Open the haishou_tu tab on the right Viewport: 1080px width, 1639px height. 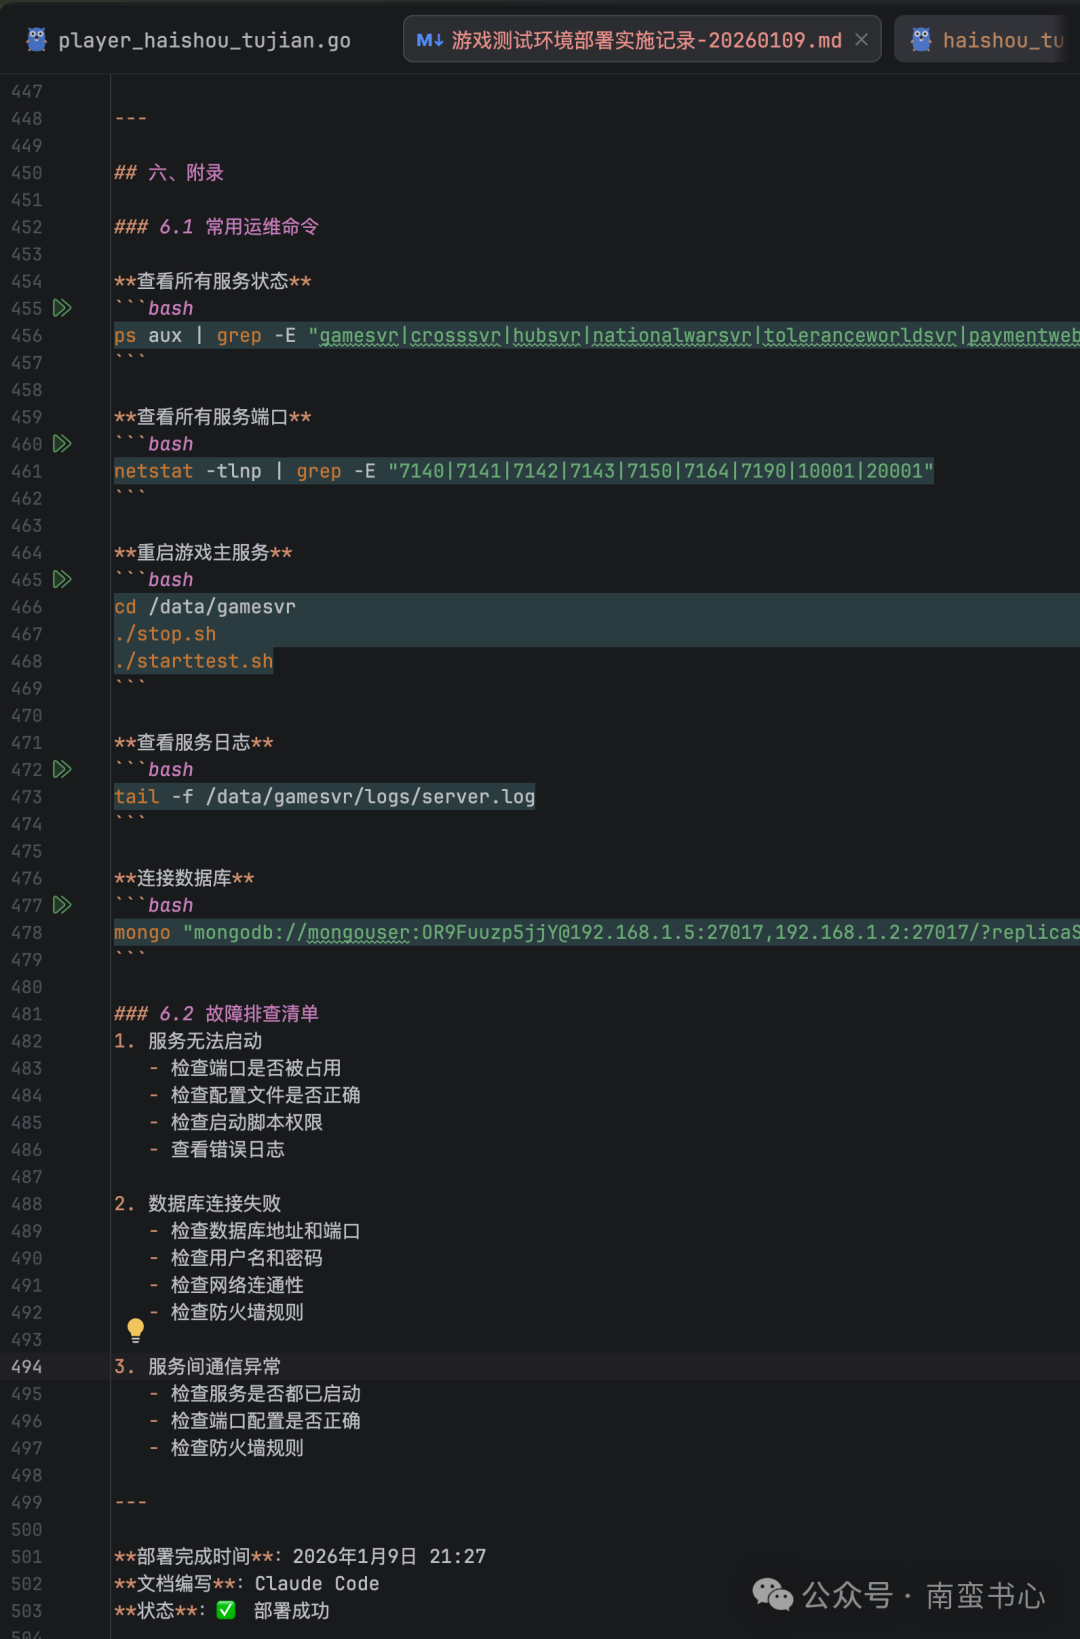(x=1000, y=40)
